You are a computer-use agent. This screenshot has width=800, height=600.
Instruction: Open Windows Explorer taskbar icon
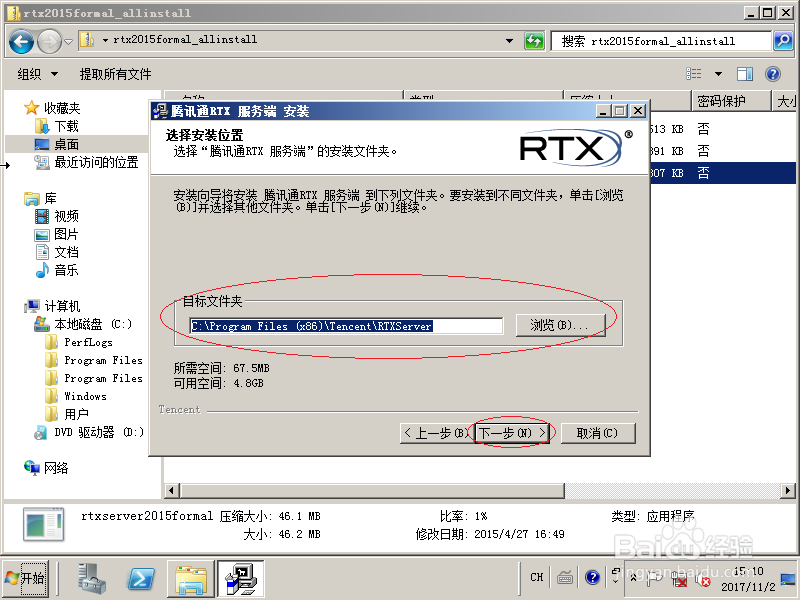(190, 579)
